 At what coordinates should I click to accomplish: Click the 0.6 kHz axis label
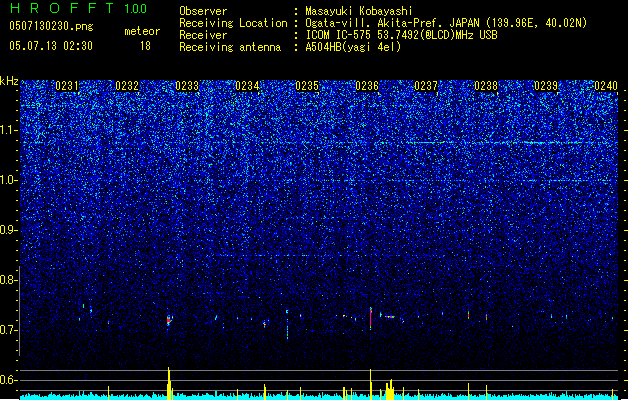pos(8,380)
